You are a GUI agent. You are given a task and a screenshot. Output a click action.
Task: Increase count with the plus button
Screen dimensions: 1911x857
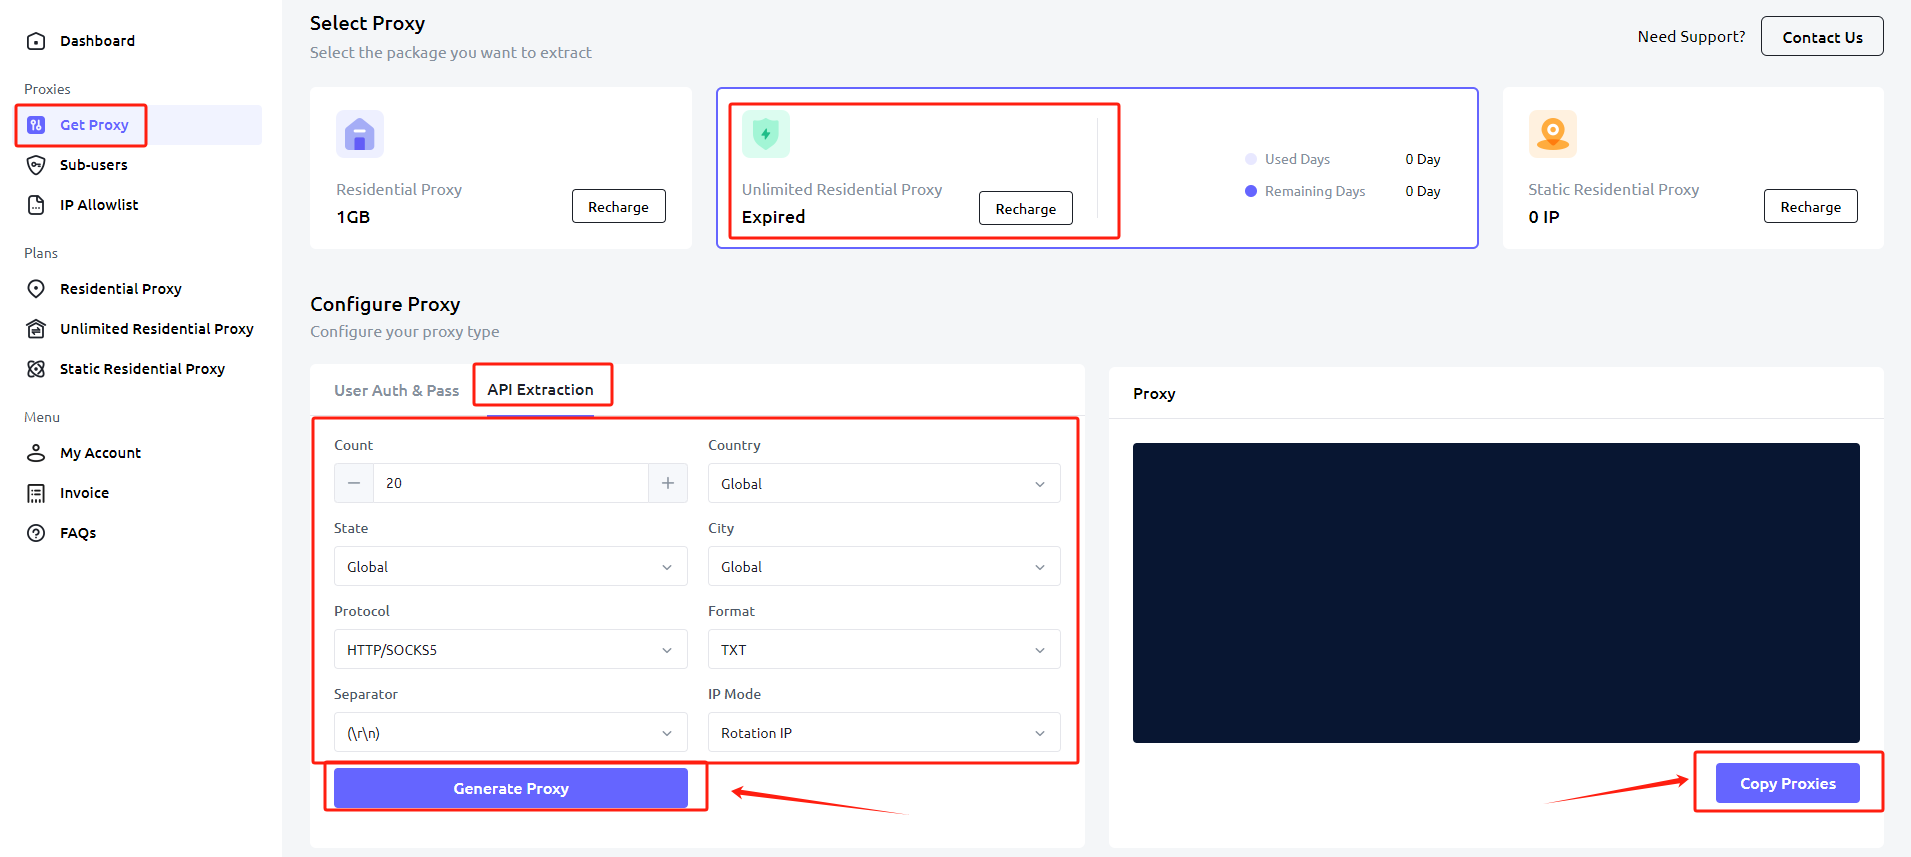[x=667, y=483]
